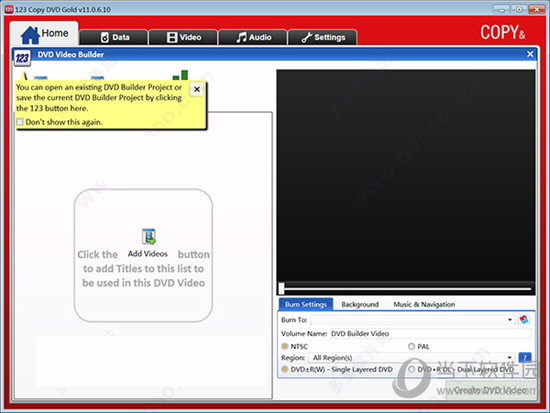Click the Create DVD Video button
This screenshot has height=413, width=550.
tap(490, 390)
